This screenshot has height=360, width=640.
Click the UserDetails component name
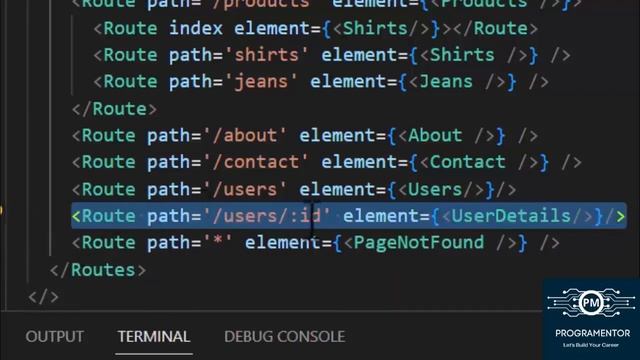pos(511,216)
